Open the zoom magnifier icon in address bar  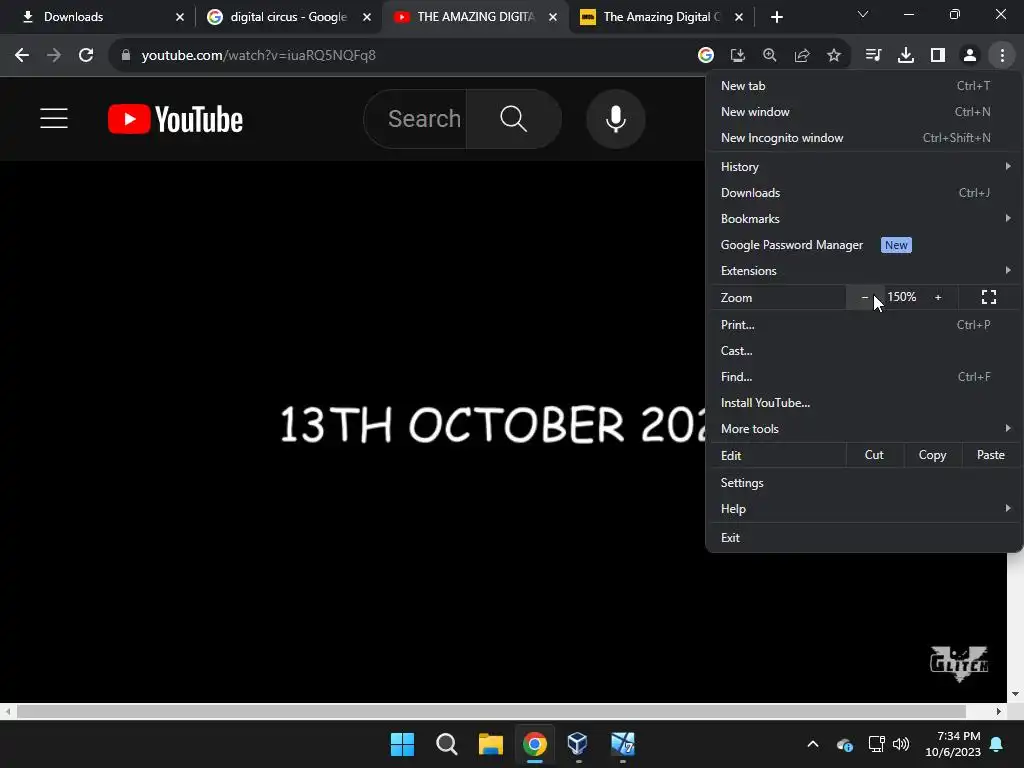769,56
